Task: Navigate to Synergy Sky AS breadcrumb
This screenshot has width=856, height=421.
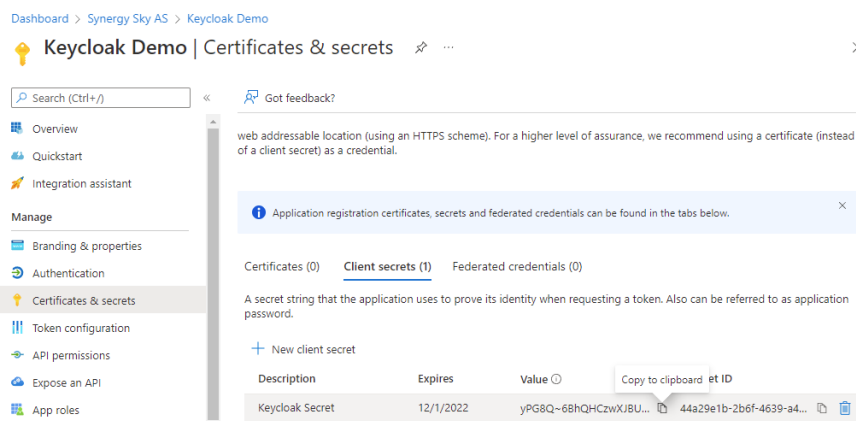Action: pyautogui.click(x=128, y=19)
